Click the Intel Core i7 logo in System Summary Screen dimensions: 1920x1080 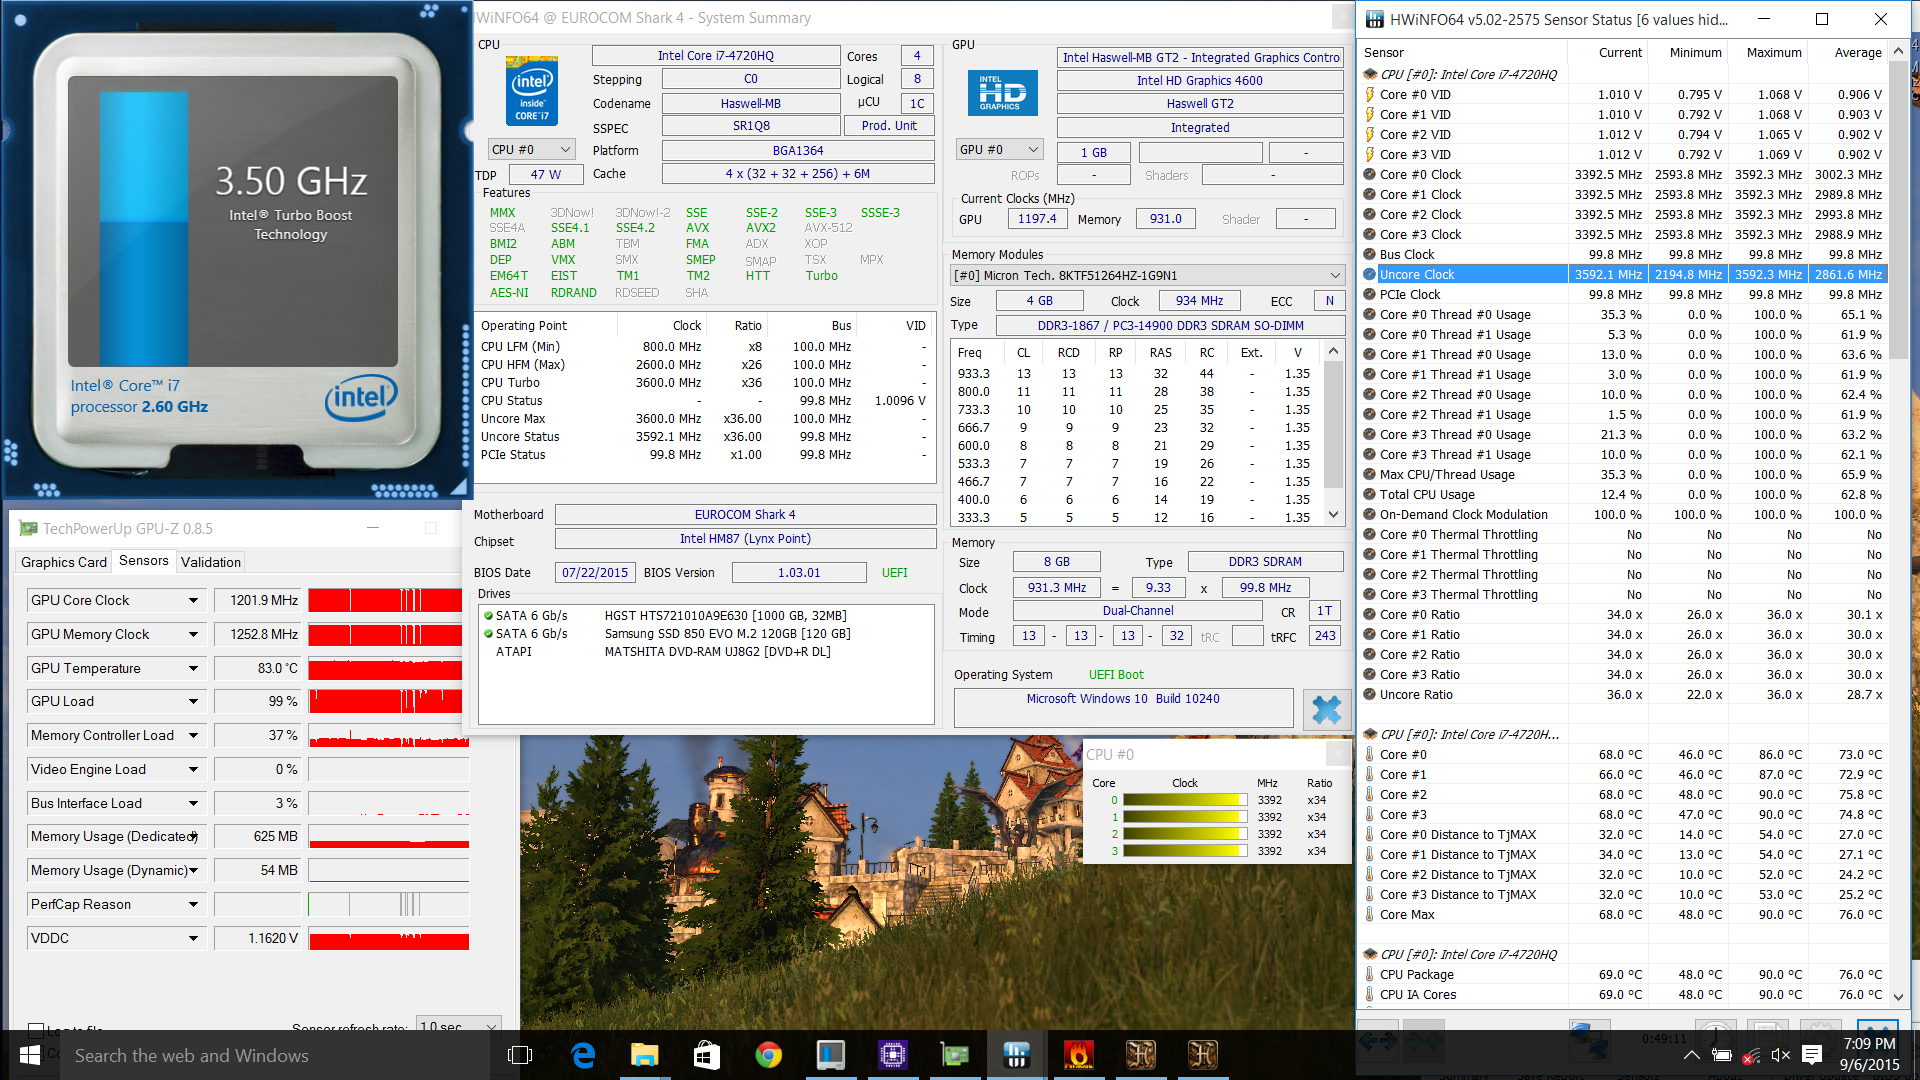click(x=532, y=90)
